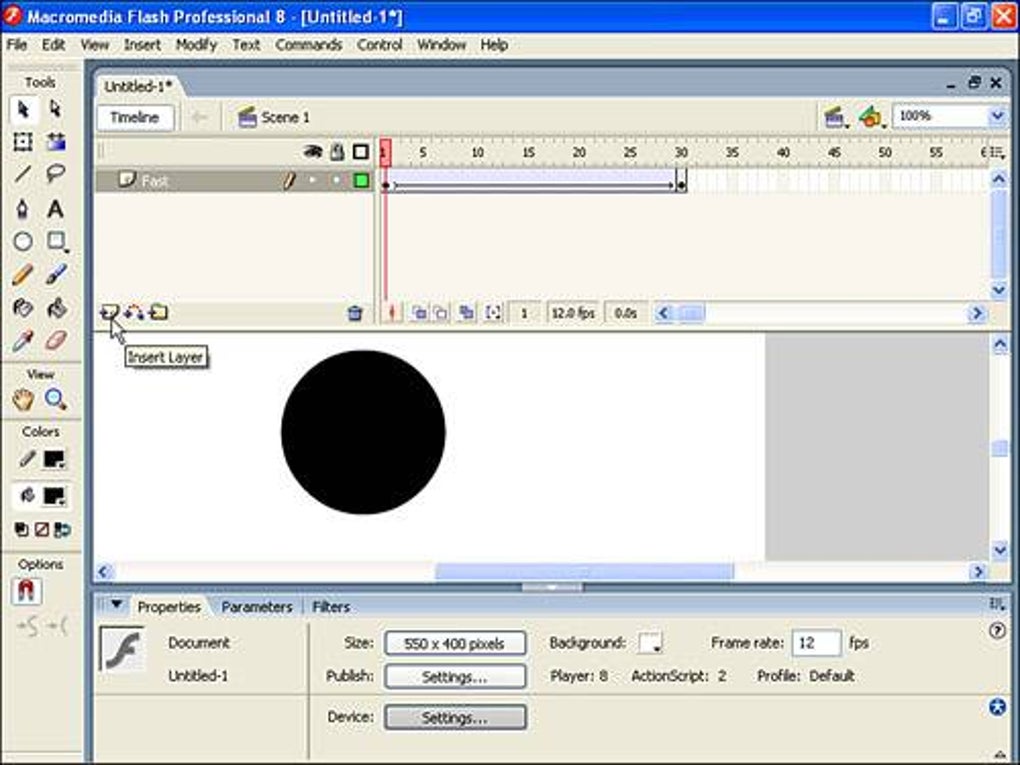Open the Commands menu
Viewport: 1020px width, 765px height.
coord(308,44)
